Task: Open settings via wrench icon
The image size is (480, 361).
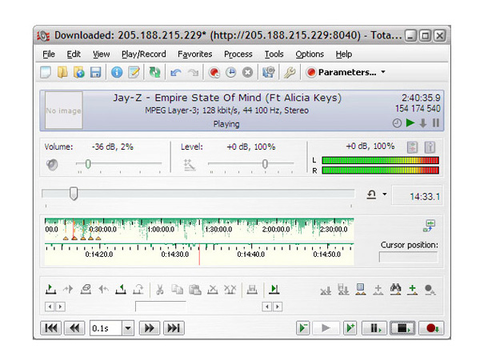Action: pyautogui.click(x=290, y=72)
